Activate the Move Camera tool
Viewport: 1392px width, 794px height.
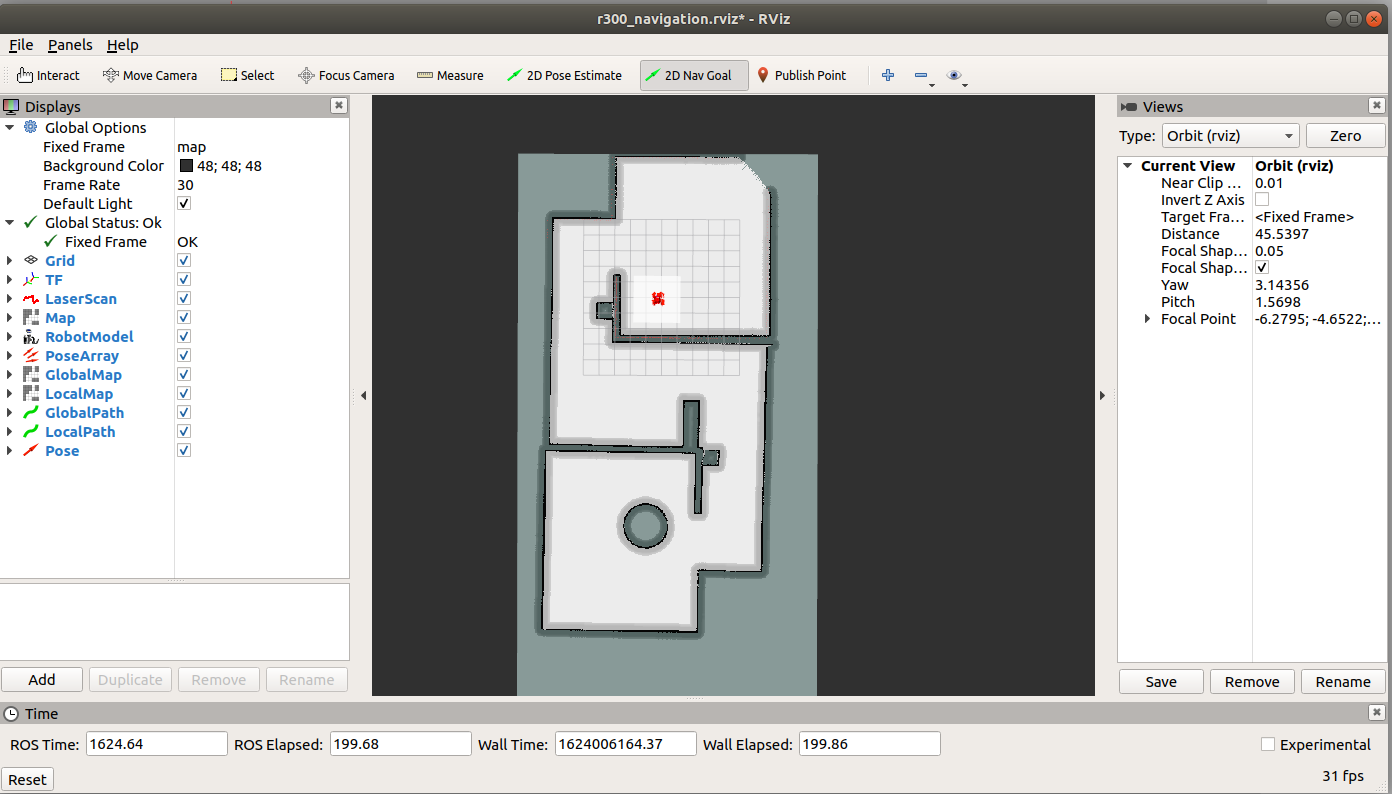[150, 75]
